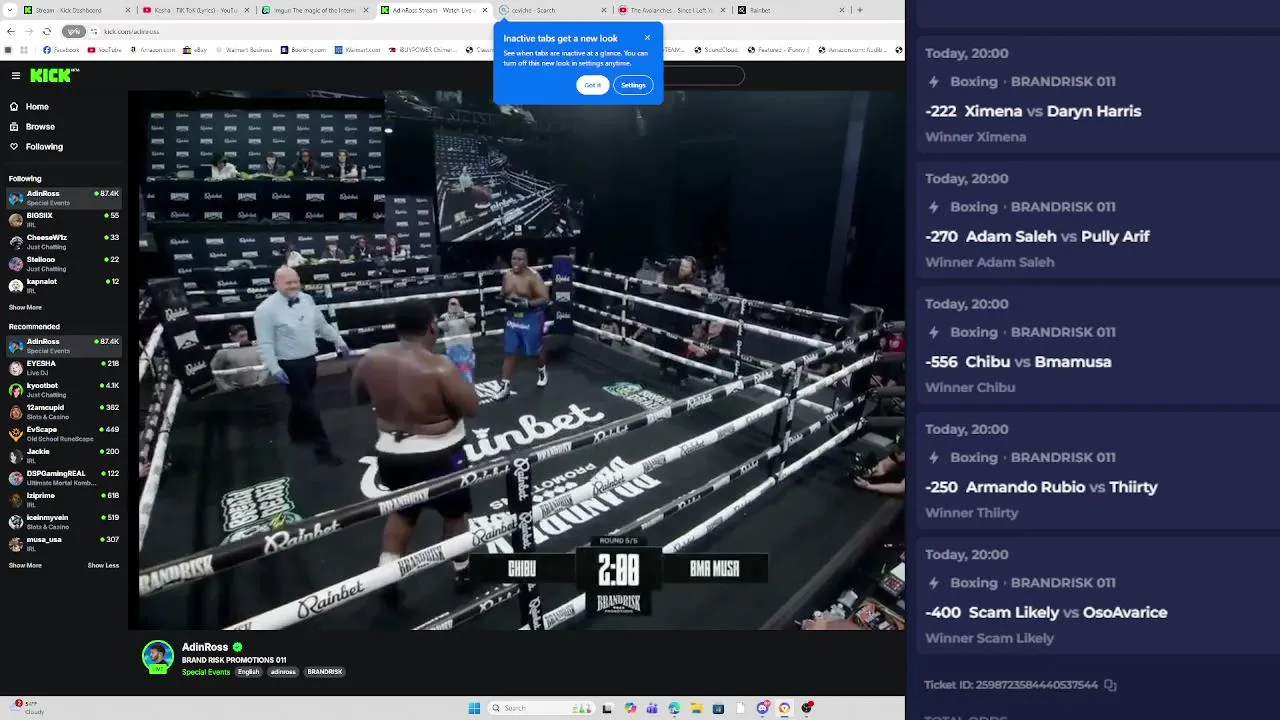
Task: Click the Windows taskbar Search box
Action: 540,708
